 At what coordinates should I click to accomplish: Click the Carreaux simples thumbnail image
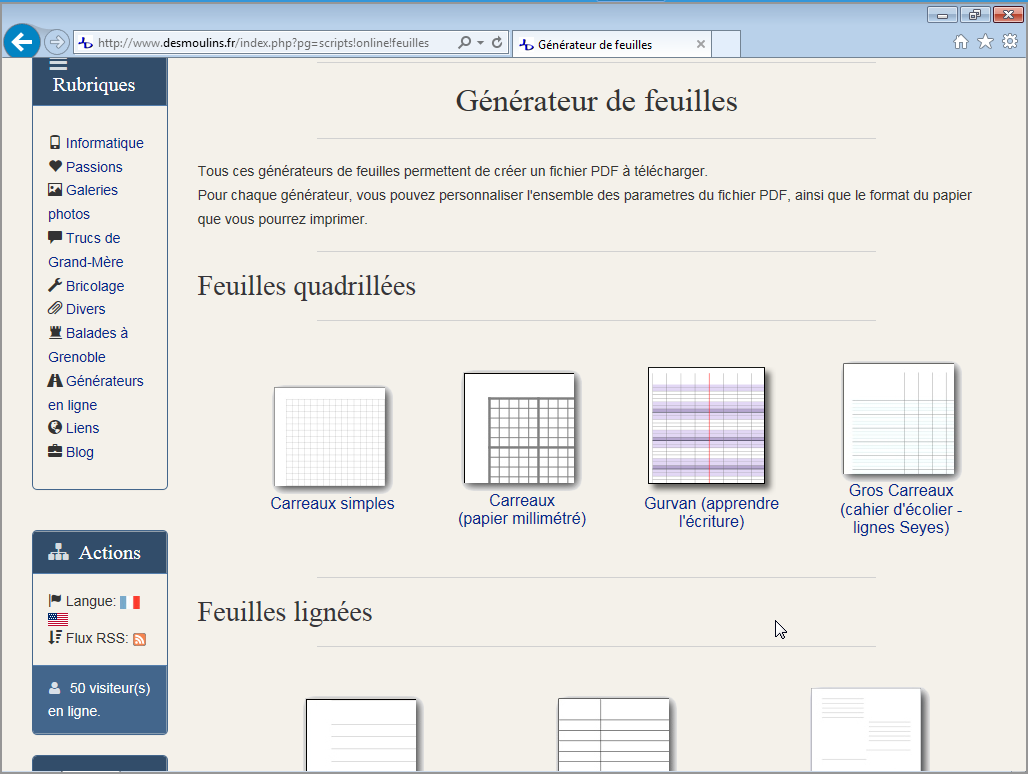pyautogui.click(x=330, y=436)
